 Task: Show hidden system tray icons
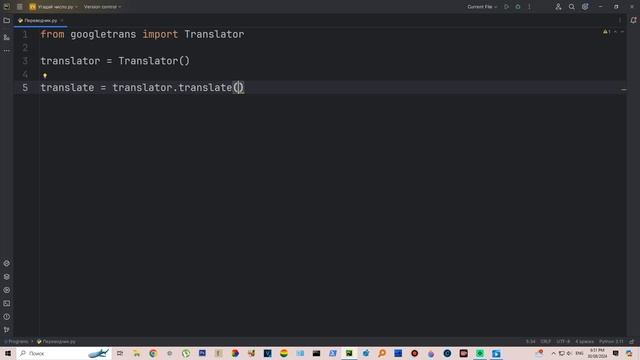tap(553, 353)
